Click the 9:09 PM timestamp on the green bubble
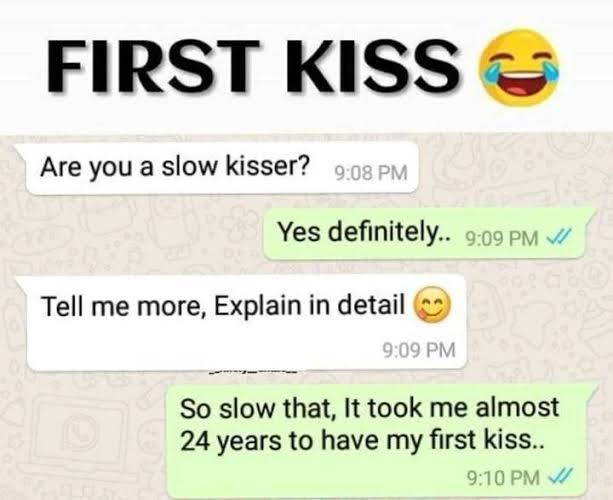Screen dimensions: 613x500 (502, 237)
